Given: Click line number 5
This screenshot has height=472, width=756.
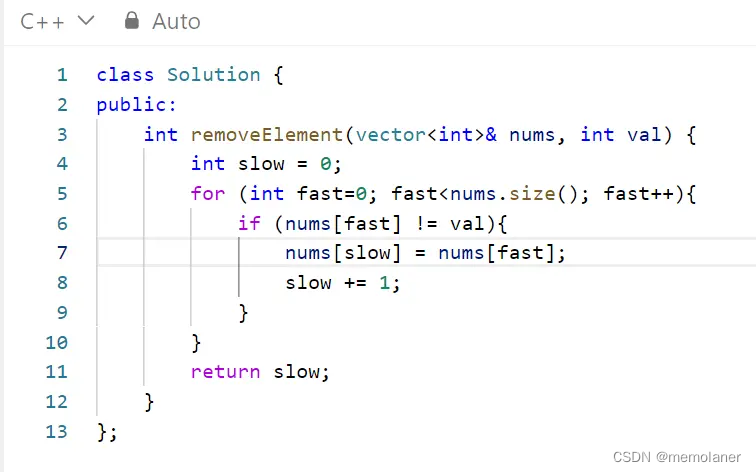Looking at the screenshot, I should tap(62, 194).
